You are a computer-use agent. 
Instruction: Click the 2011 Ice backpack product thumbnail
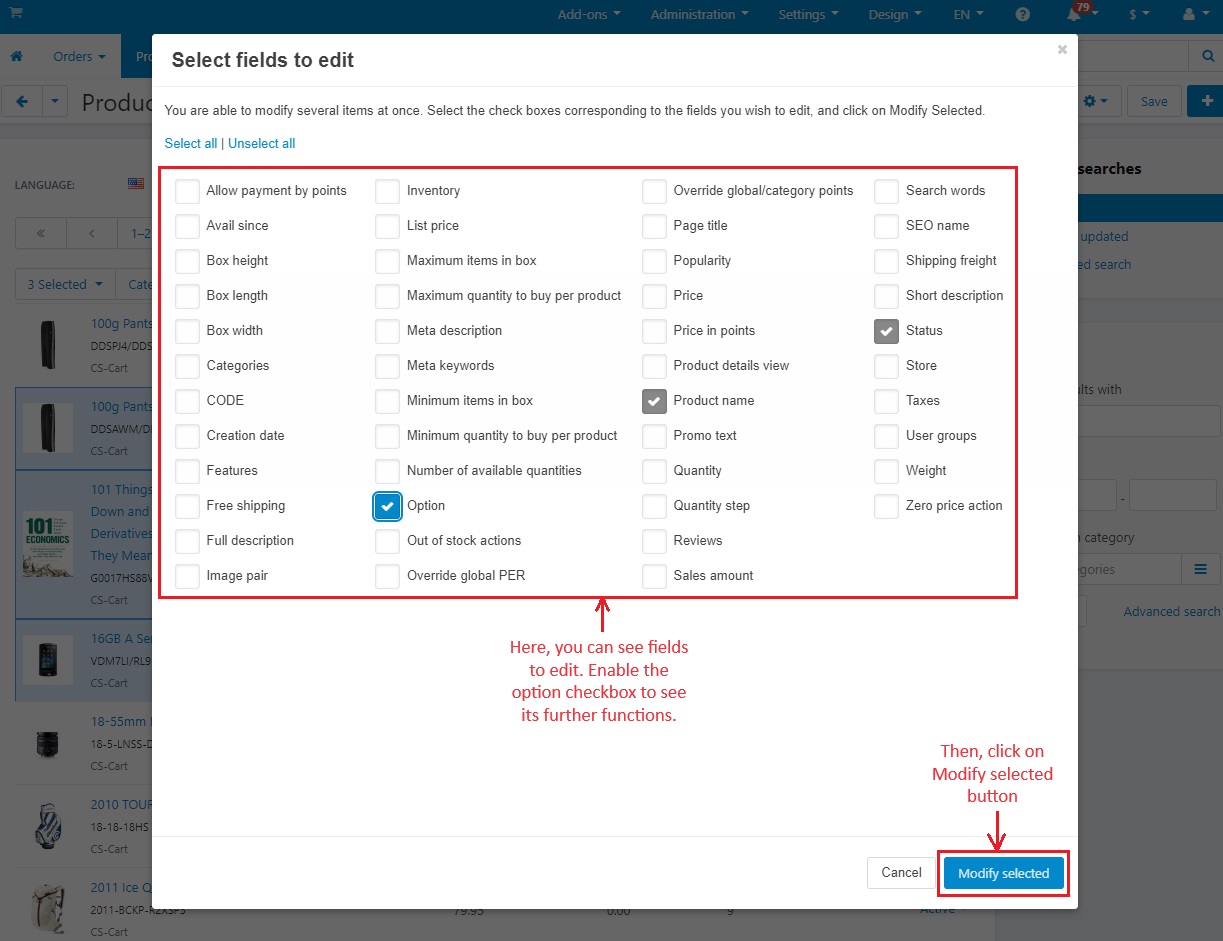point(48,908)
